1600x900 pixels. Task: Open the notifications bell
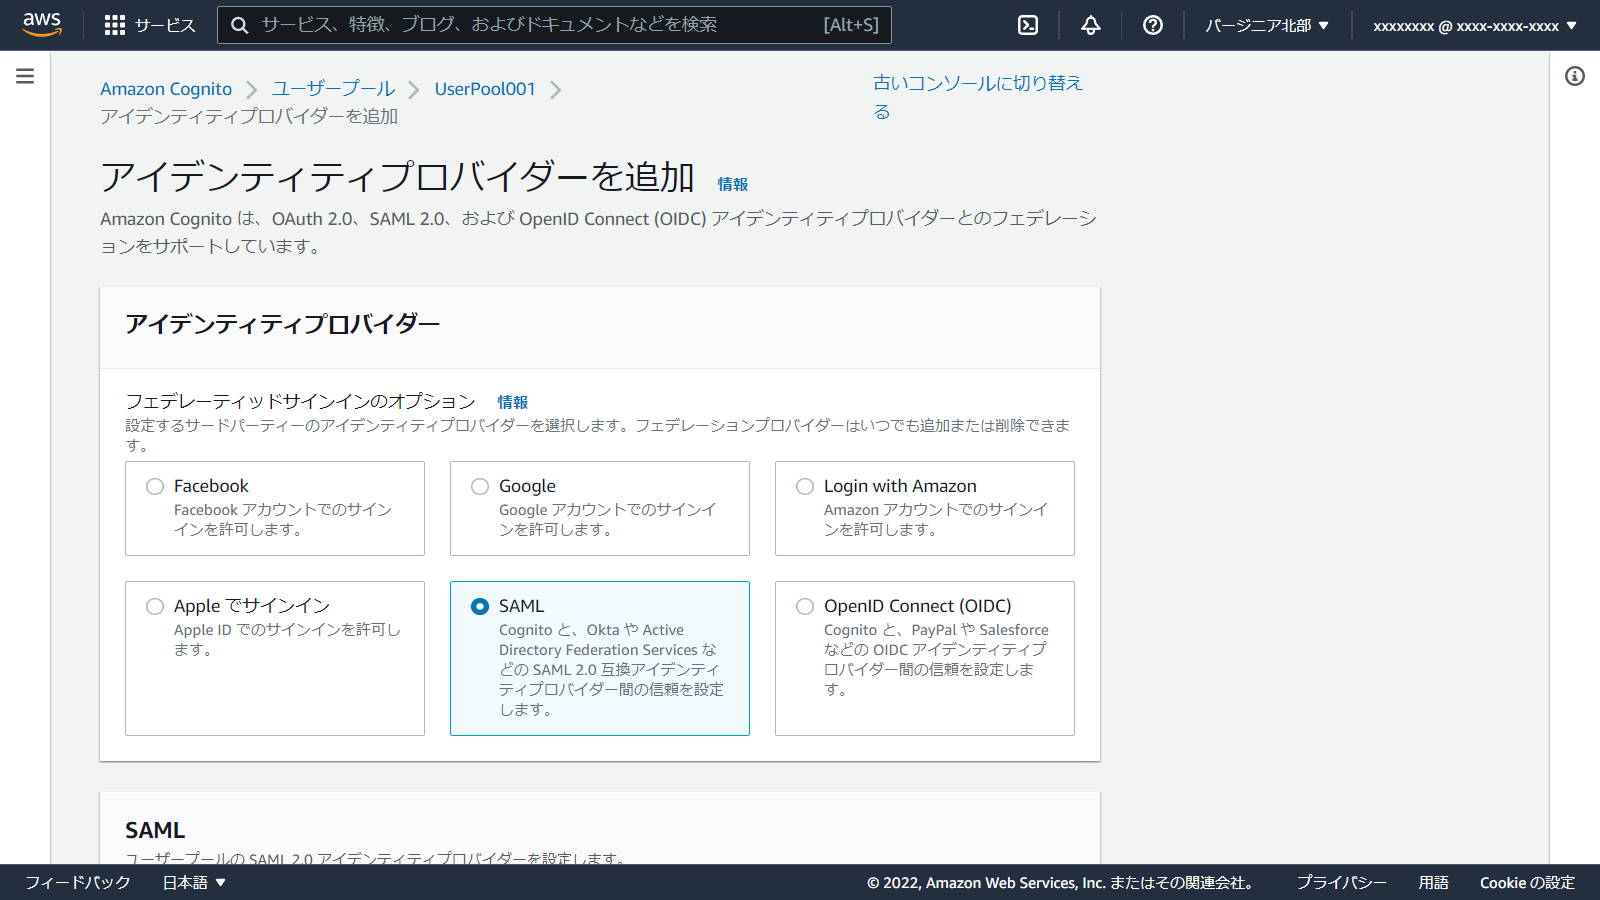coord(1090,24)
